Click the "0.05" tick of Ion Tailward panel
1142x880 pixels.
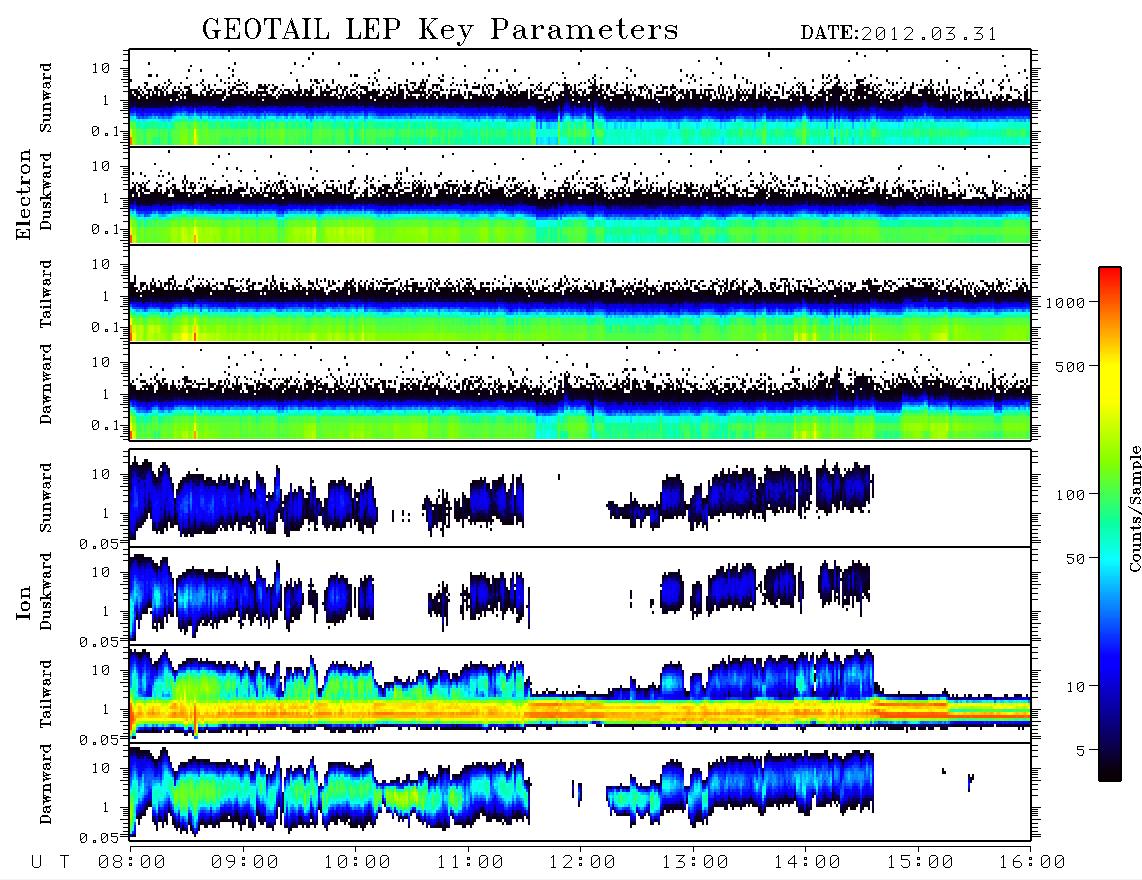[98, 740]
